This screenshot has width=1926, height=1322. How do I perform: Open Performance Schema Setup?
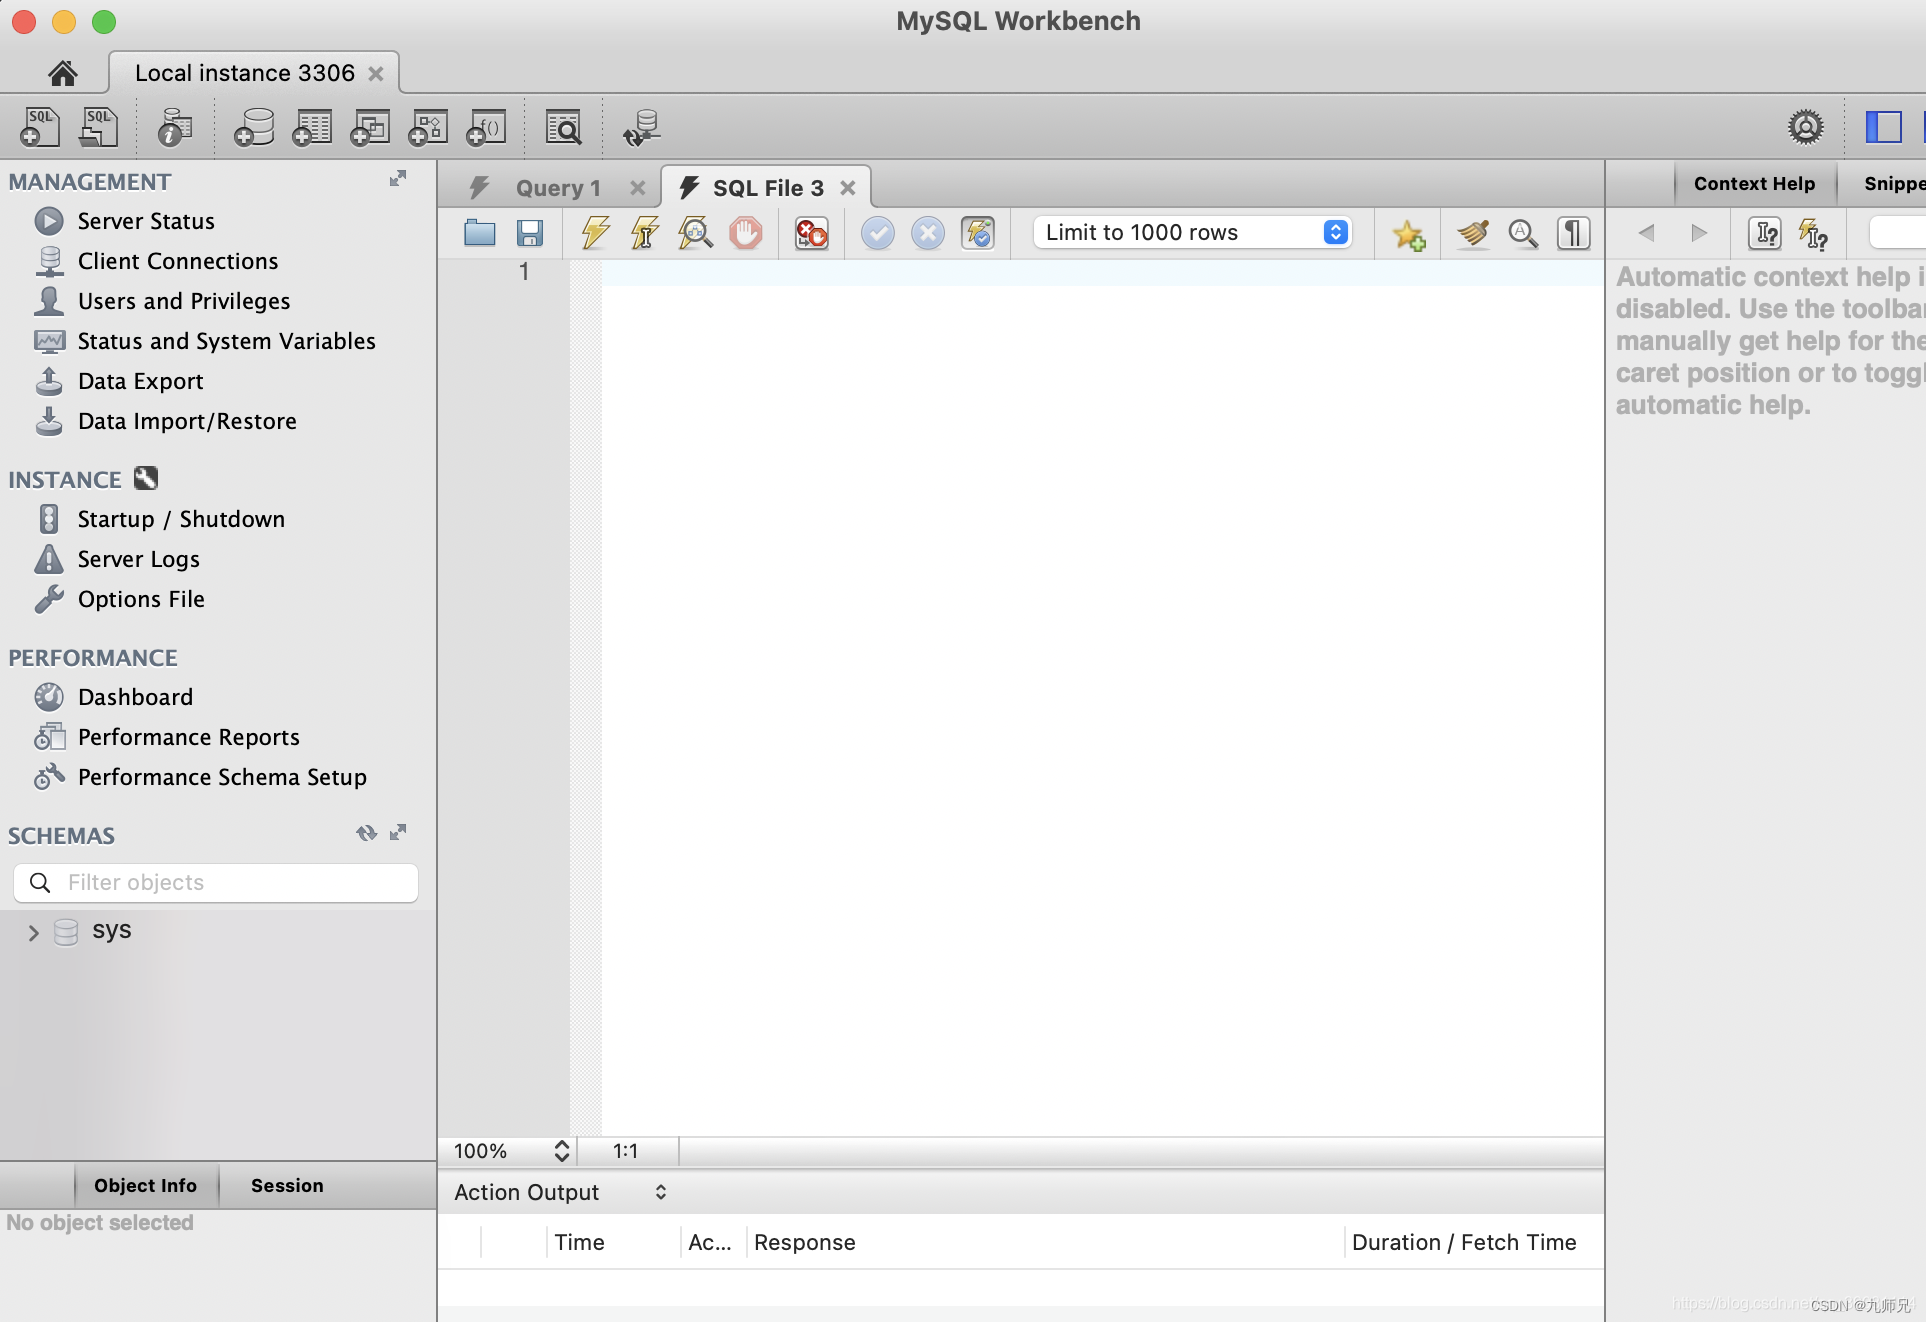tap(222, 777)
